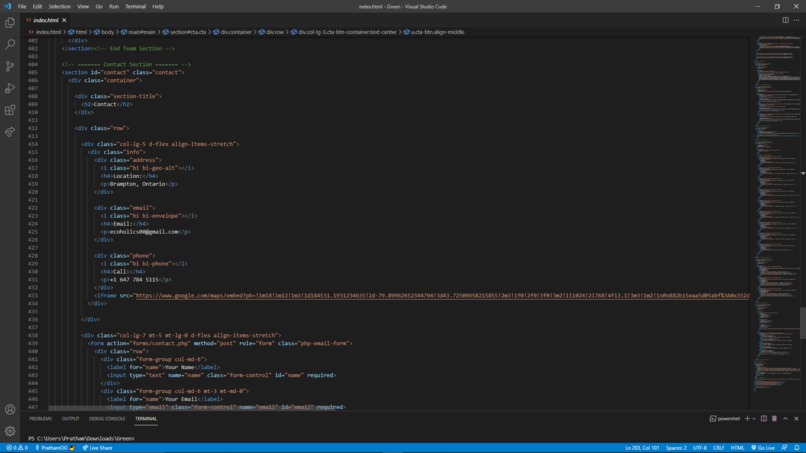Open the Accounts menu icon
The width and height of the screenshot is (806, 453).
click(x=10, y=409)
